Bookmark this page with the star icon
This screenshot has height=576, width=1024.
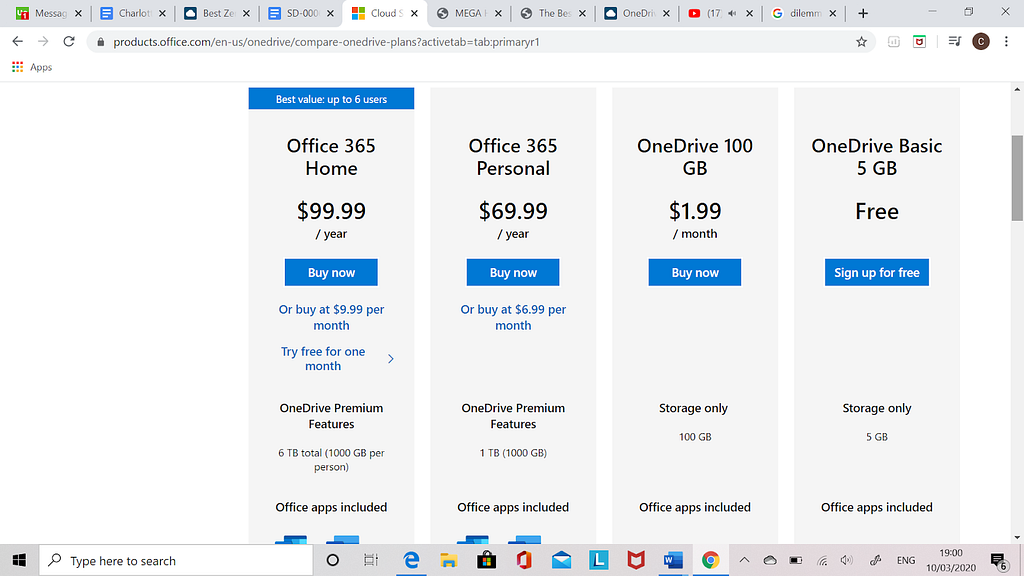[861, 42]
